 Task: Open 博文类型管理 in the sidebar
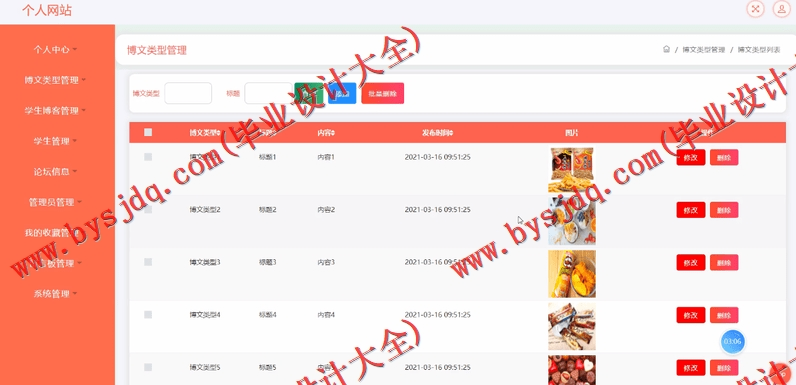point(51,80)
